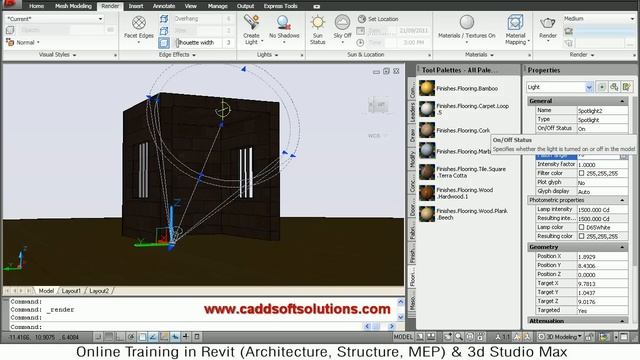Collapse the General section in Properties
The width and height of the screenshot is (640, 360).
[x=622, y=101]
